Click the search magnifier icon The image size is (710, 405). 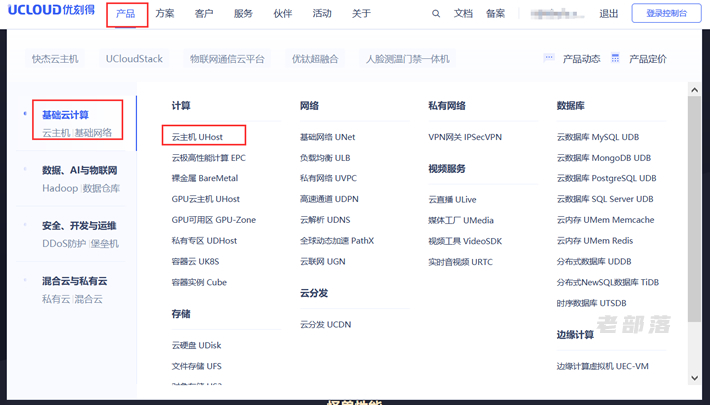pos(436,14)
